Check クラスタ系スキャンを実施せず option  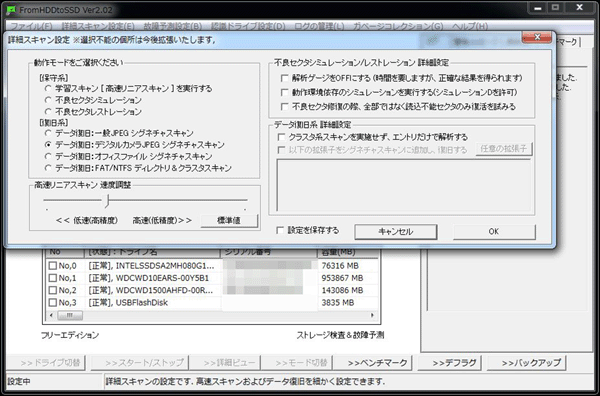click(281, 137)
